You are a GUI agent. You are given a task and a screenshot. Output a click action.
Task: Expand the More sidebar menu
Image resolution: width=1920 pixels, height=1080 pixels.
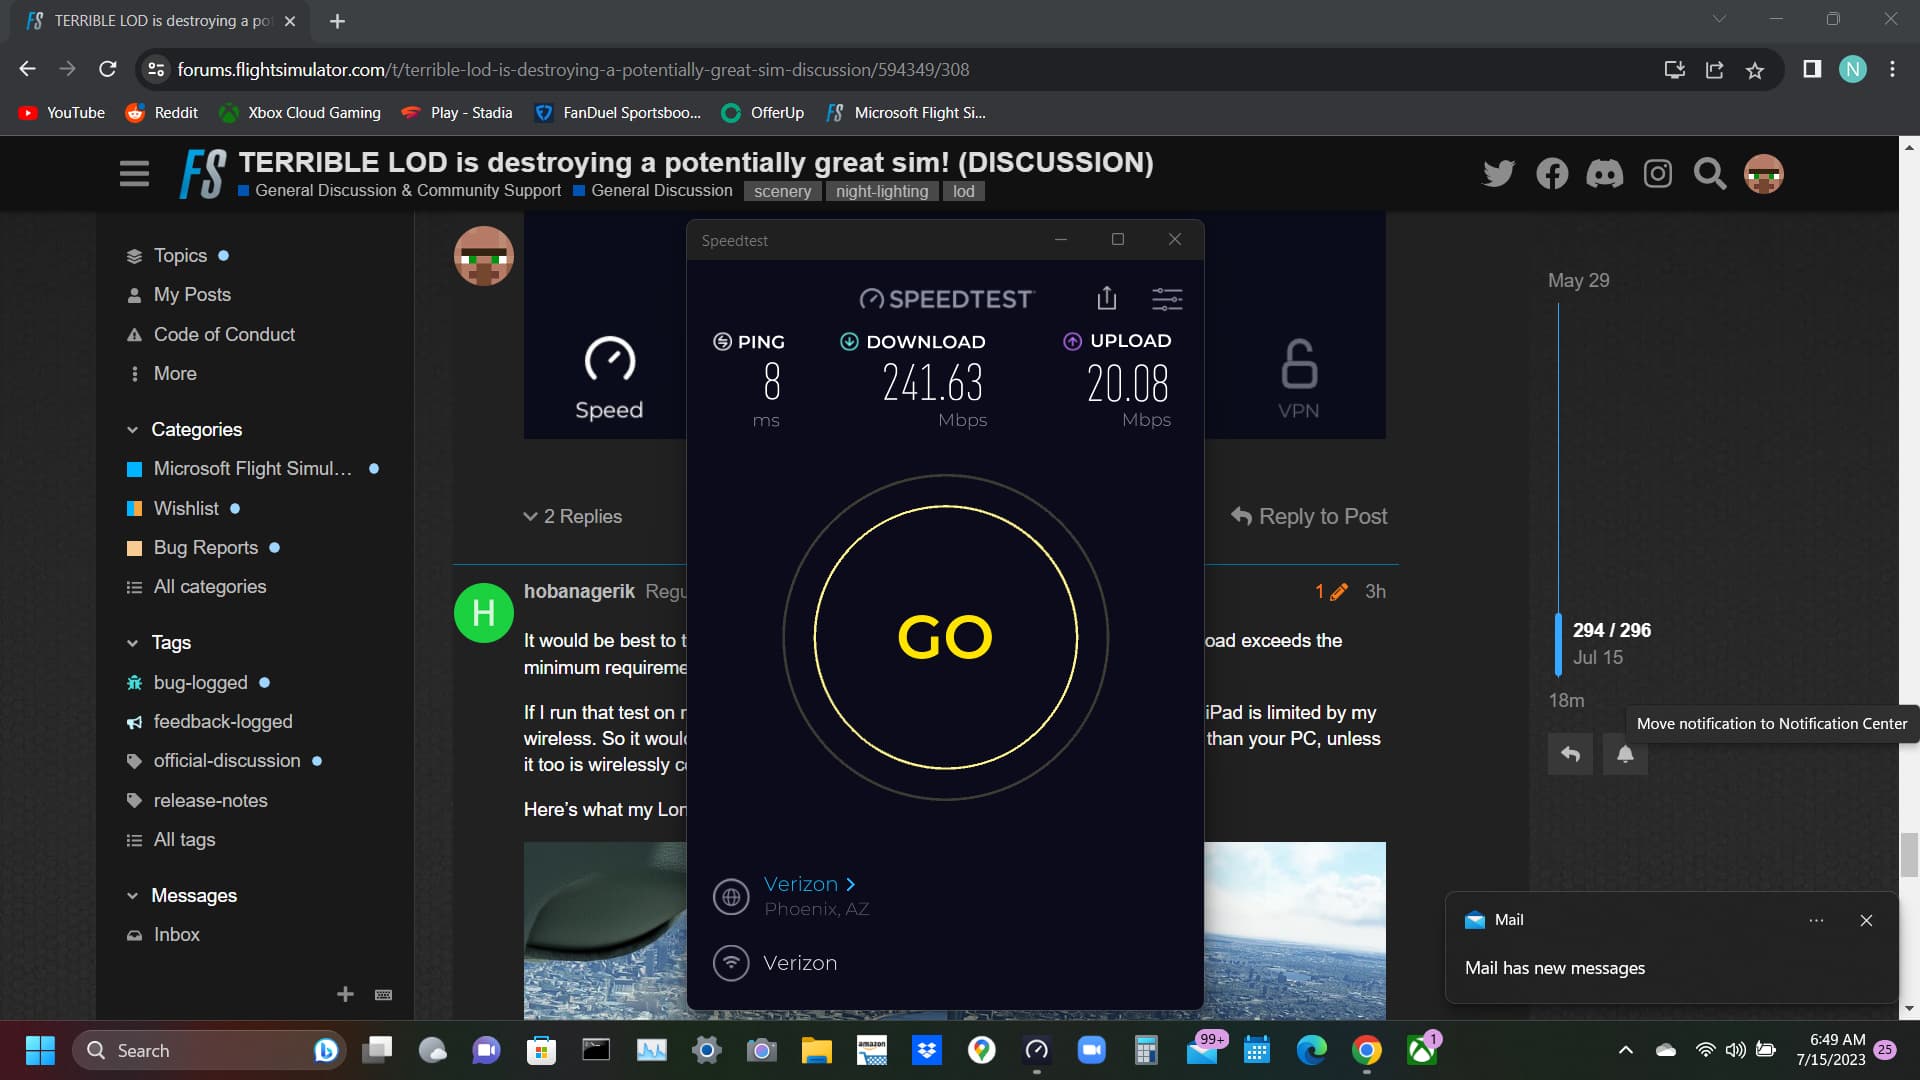pyautogui.click(x=175, y=373)
